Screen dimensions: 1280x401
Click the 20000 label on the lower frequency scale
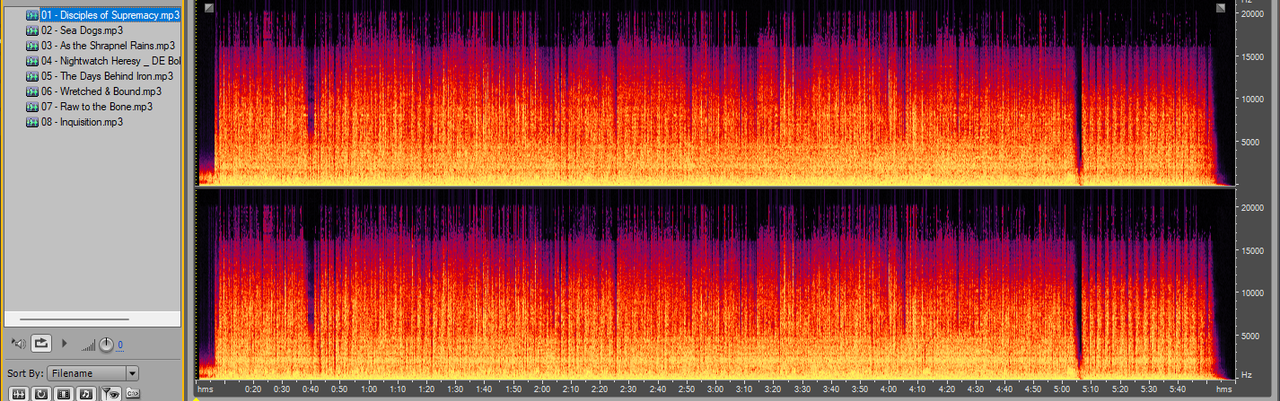[x=1255, y=208]
